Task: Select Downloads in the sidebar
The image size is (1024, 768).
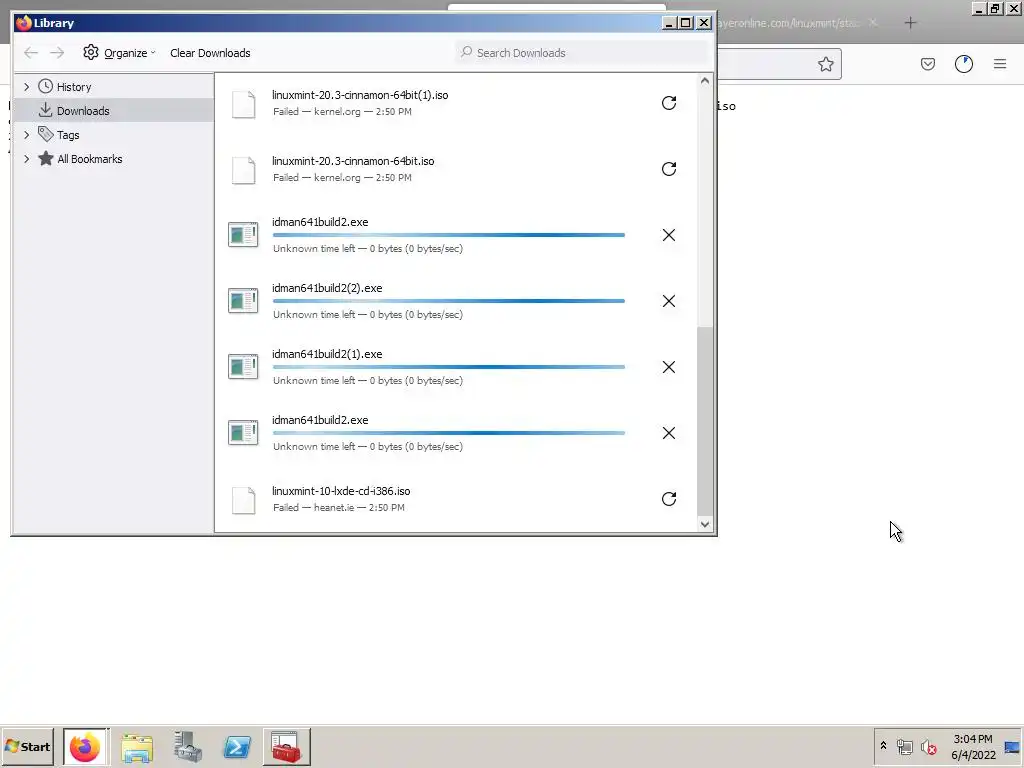Action: 83,111
